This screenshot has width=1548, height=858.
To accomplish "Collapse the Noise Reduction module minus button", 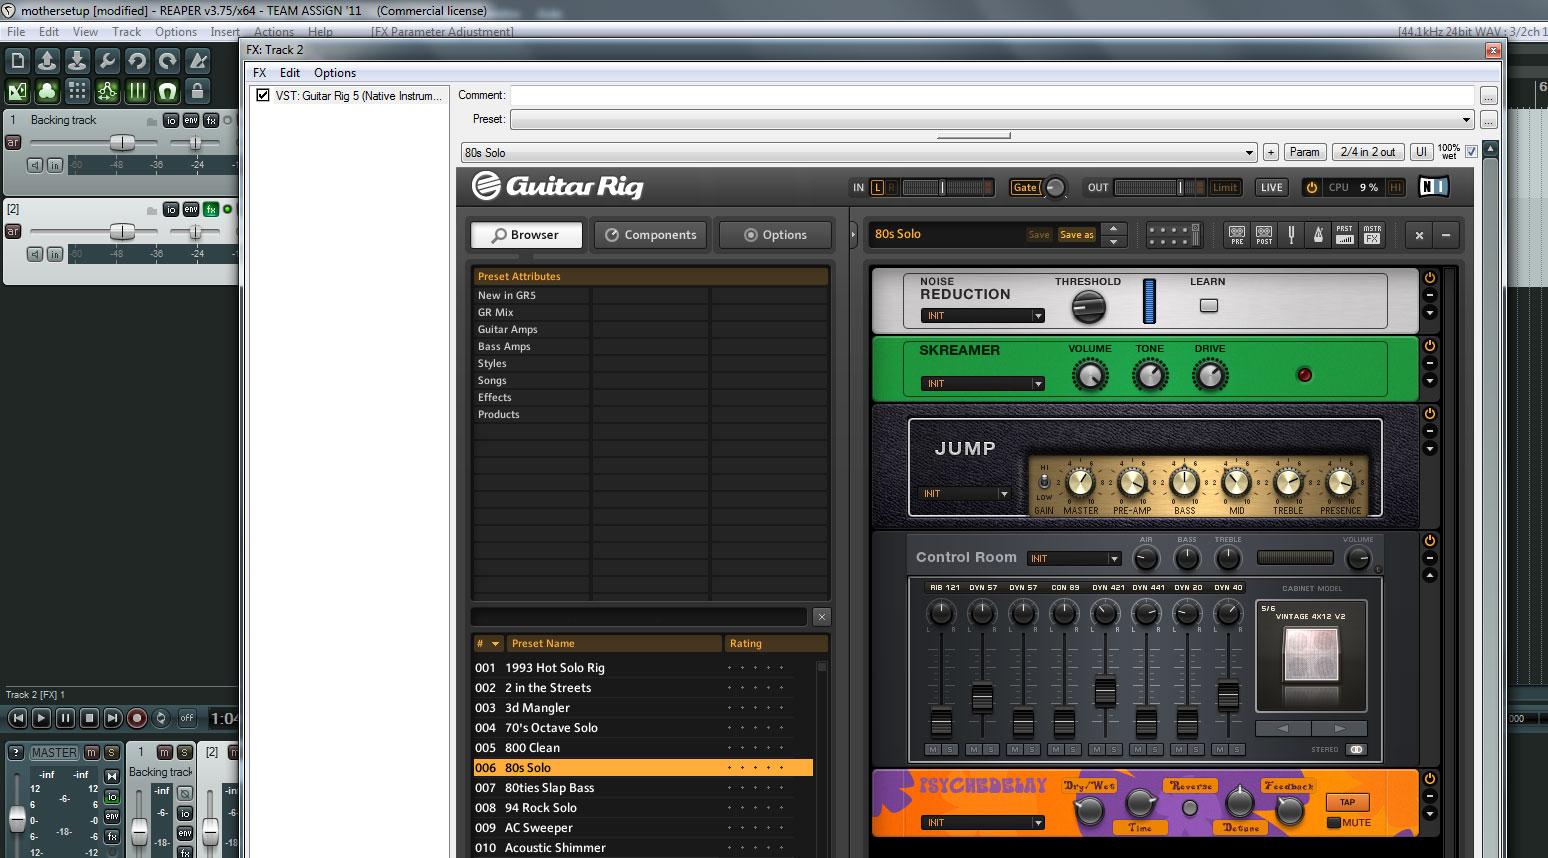I will click(x=1430, y=295).
